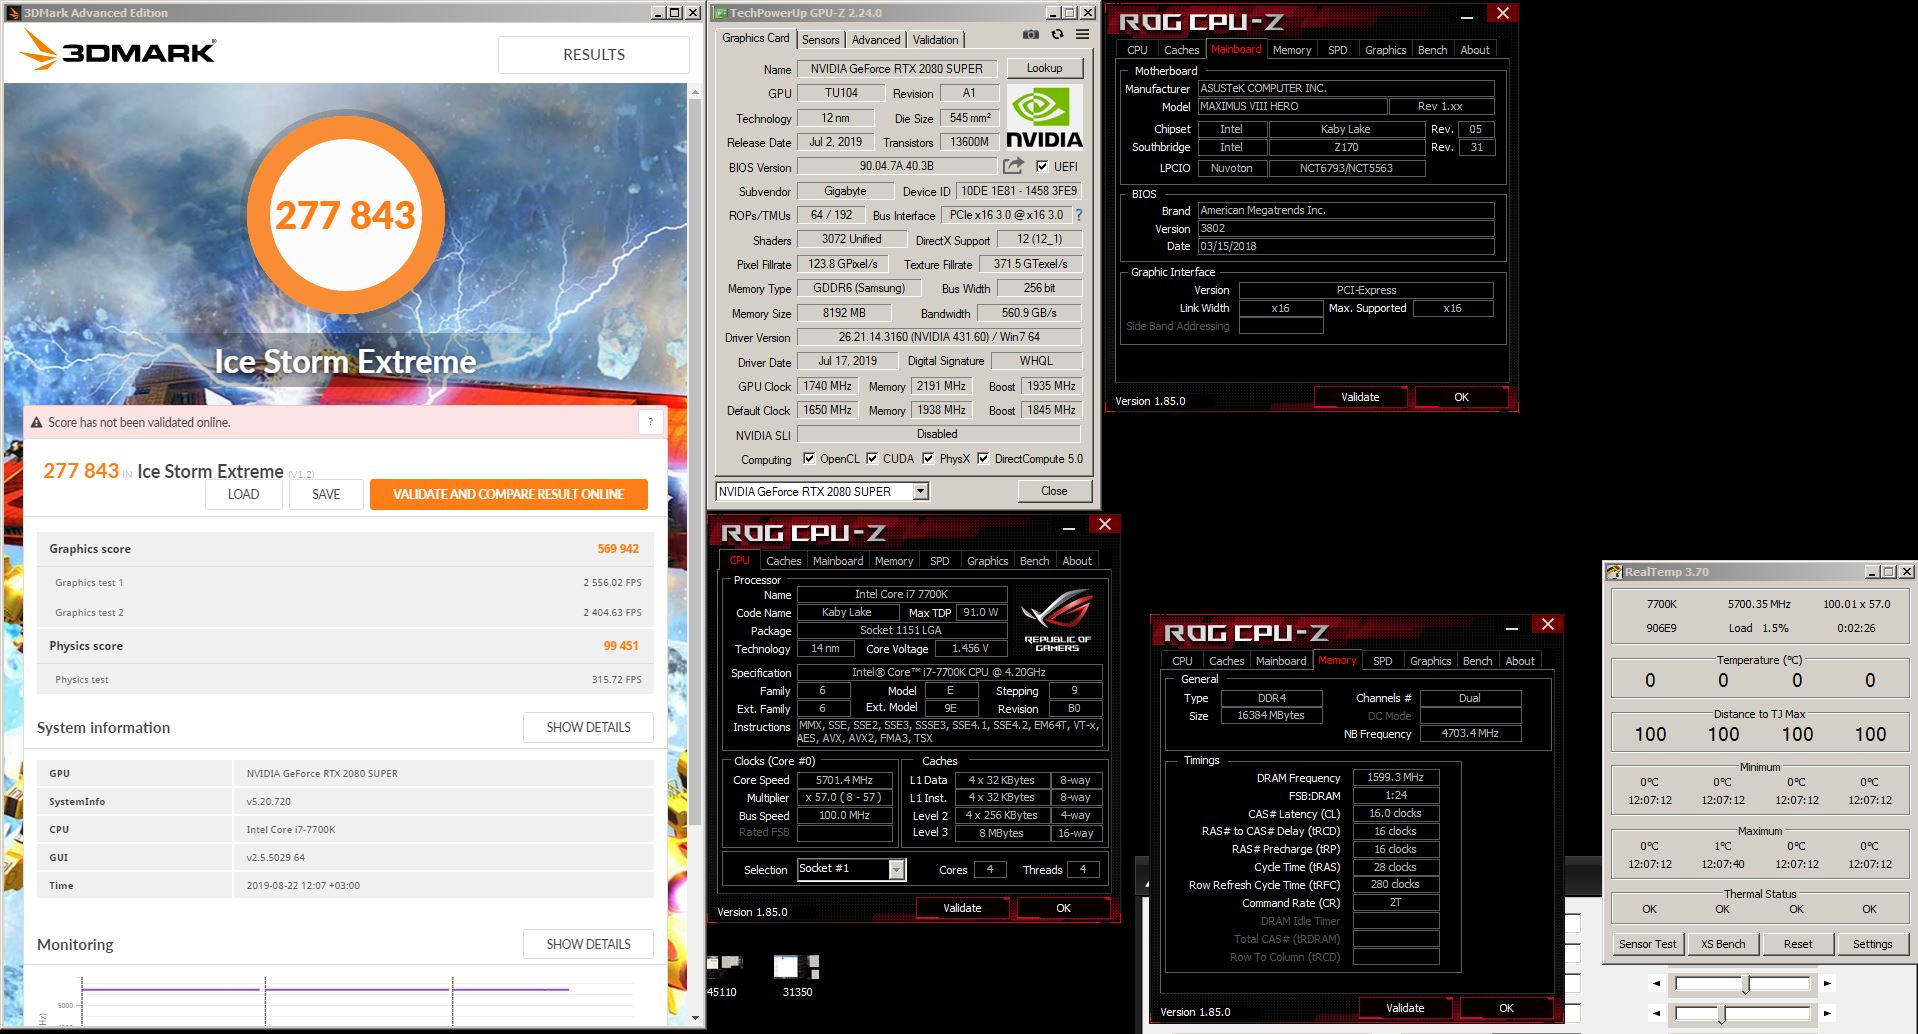Click the GPU Name field in GPU-Z
This screenshot has width=1918, height=1034.
(x=896, y=69)
